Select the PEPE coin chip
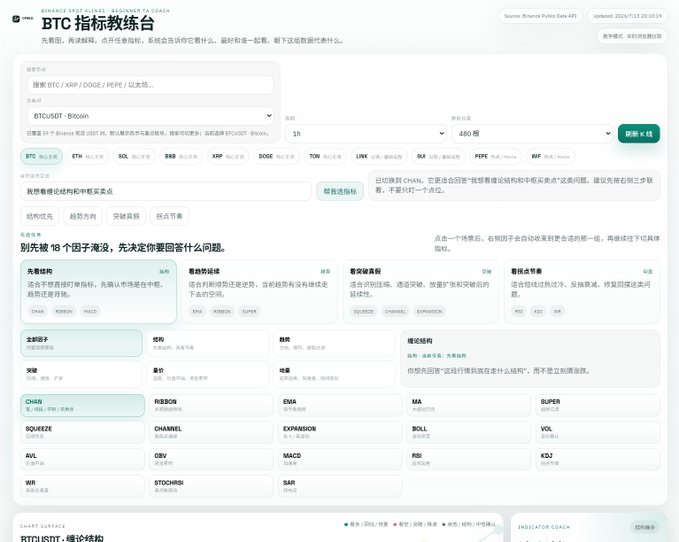This screenshot has height=542, width=679. click(x=495, y=156)
